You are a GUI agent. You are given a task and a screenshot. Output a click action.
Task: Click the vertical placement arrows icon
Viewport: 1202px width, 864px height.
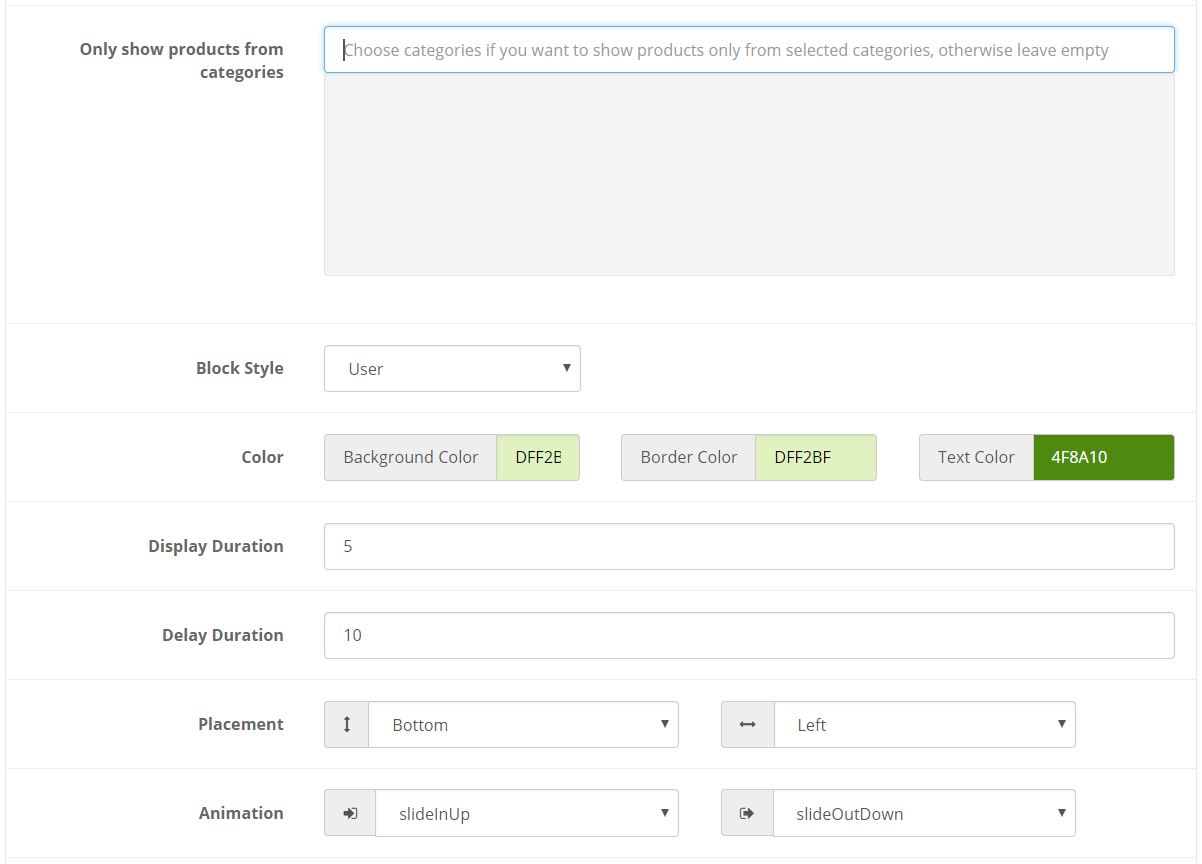click(347, 724)
